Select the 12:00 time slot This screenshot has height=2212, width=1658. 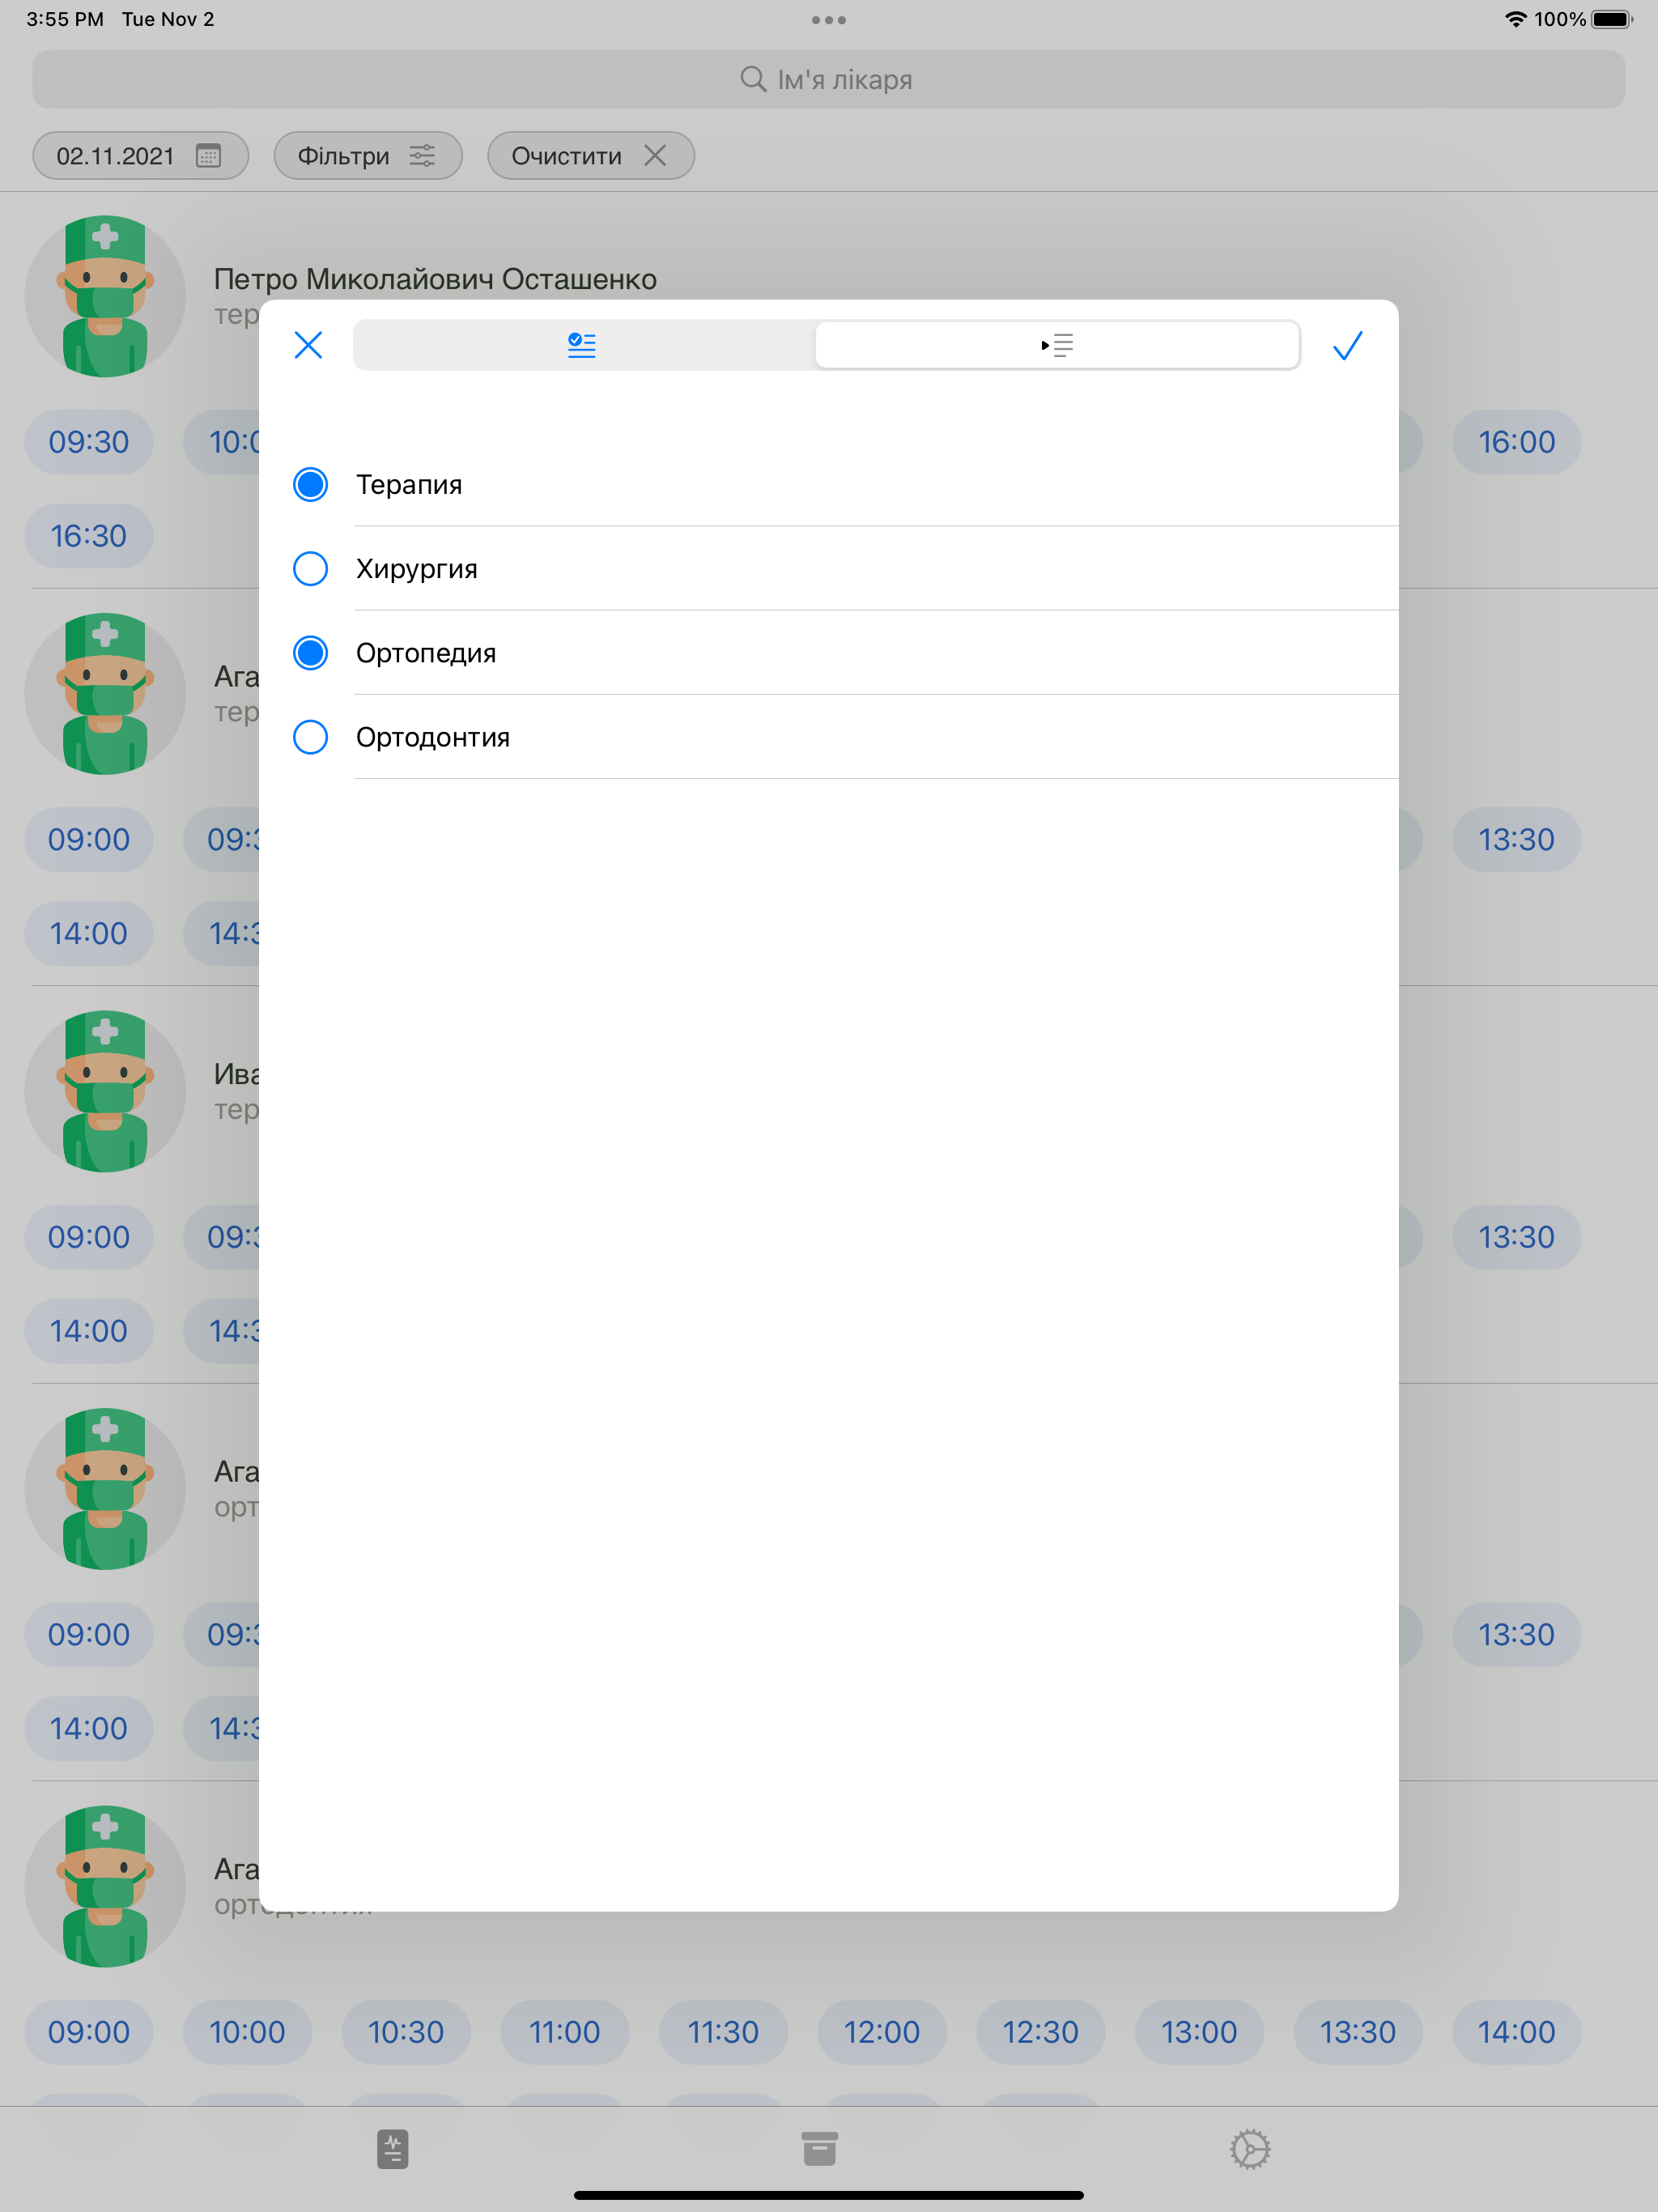click(x=882, y=2032)
